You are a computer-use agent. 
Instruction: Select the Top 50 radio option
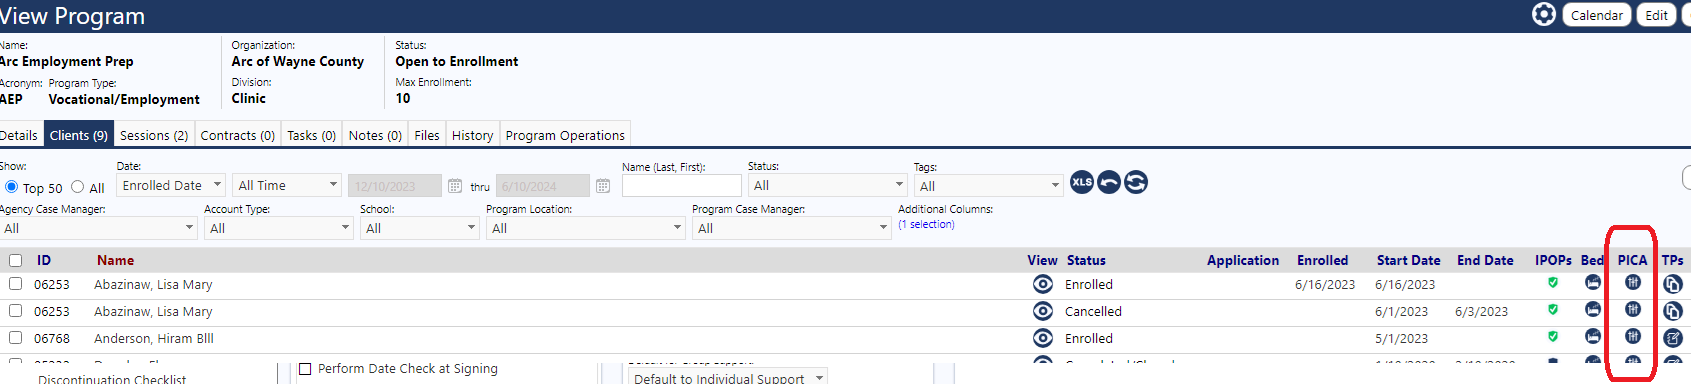[x=12, y=187]
